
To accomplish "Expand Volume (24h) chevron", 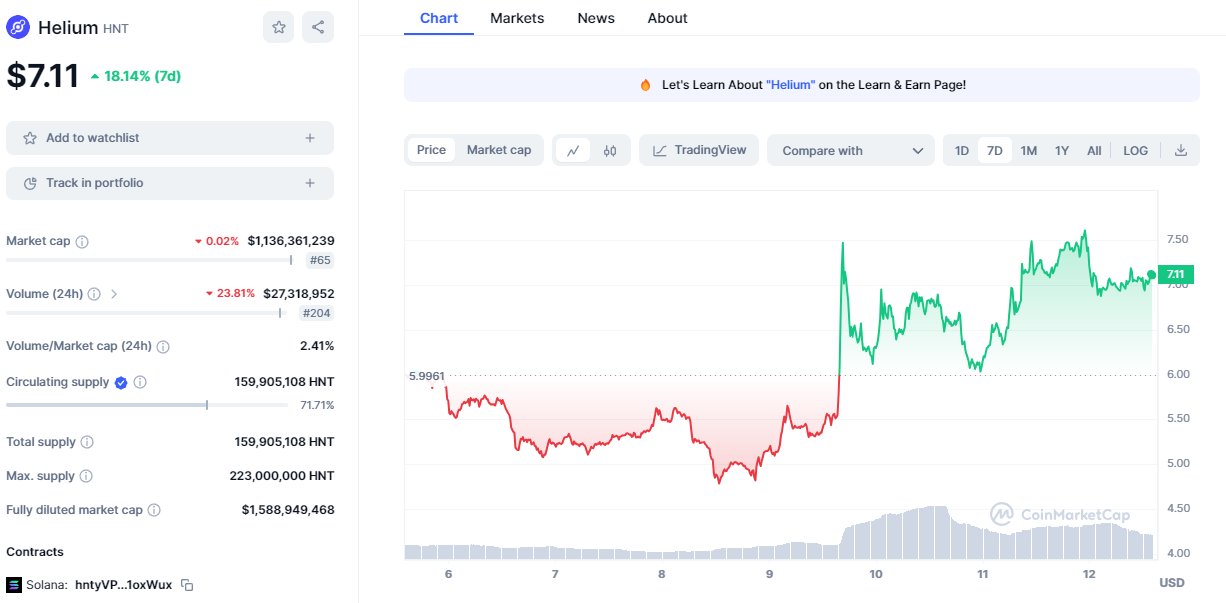I will pyautogui.click(x=114, y=294).
